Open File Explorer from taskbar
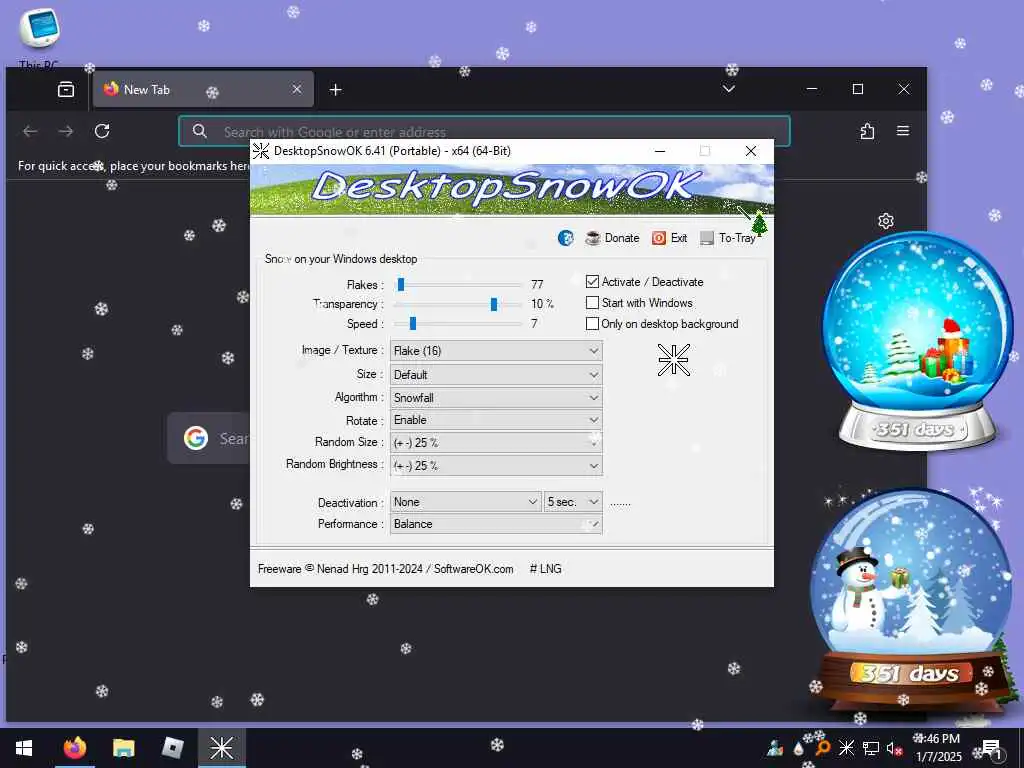1024x768 pixels. 123,748
